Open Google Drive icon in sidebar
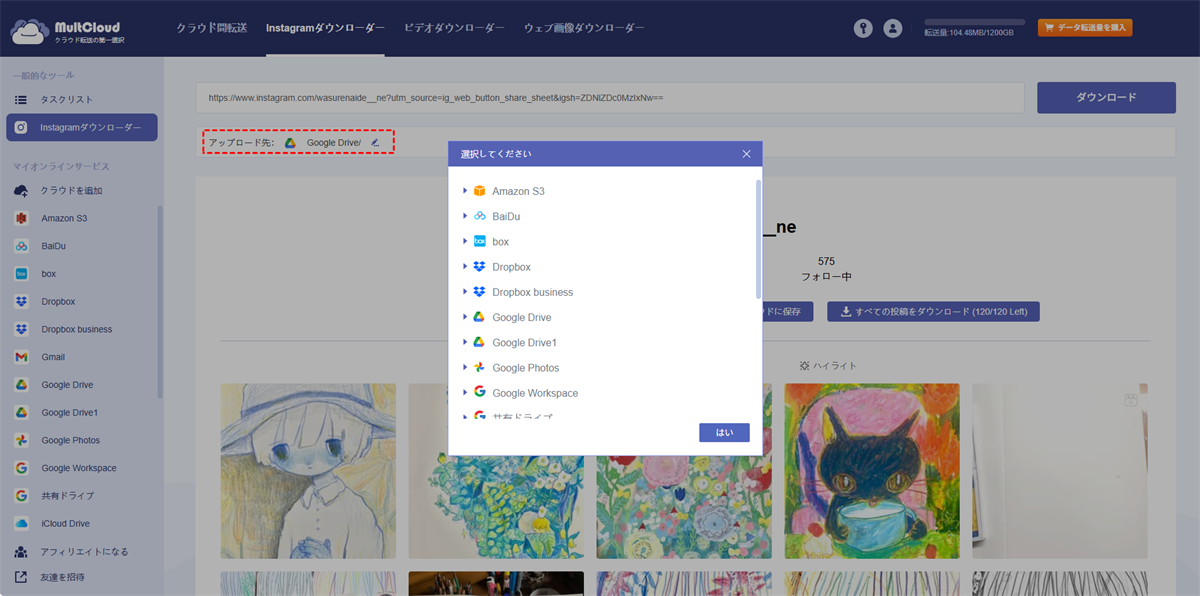 21,385
